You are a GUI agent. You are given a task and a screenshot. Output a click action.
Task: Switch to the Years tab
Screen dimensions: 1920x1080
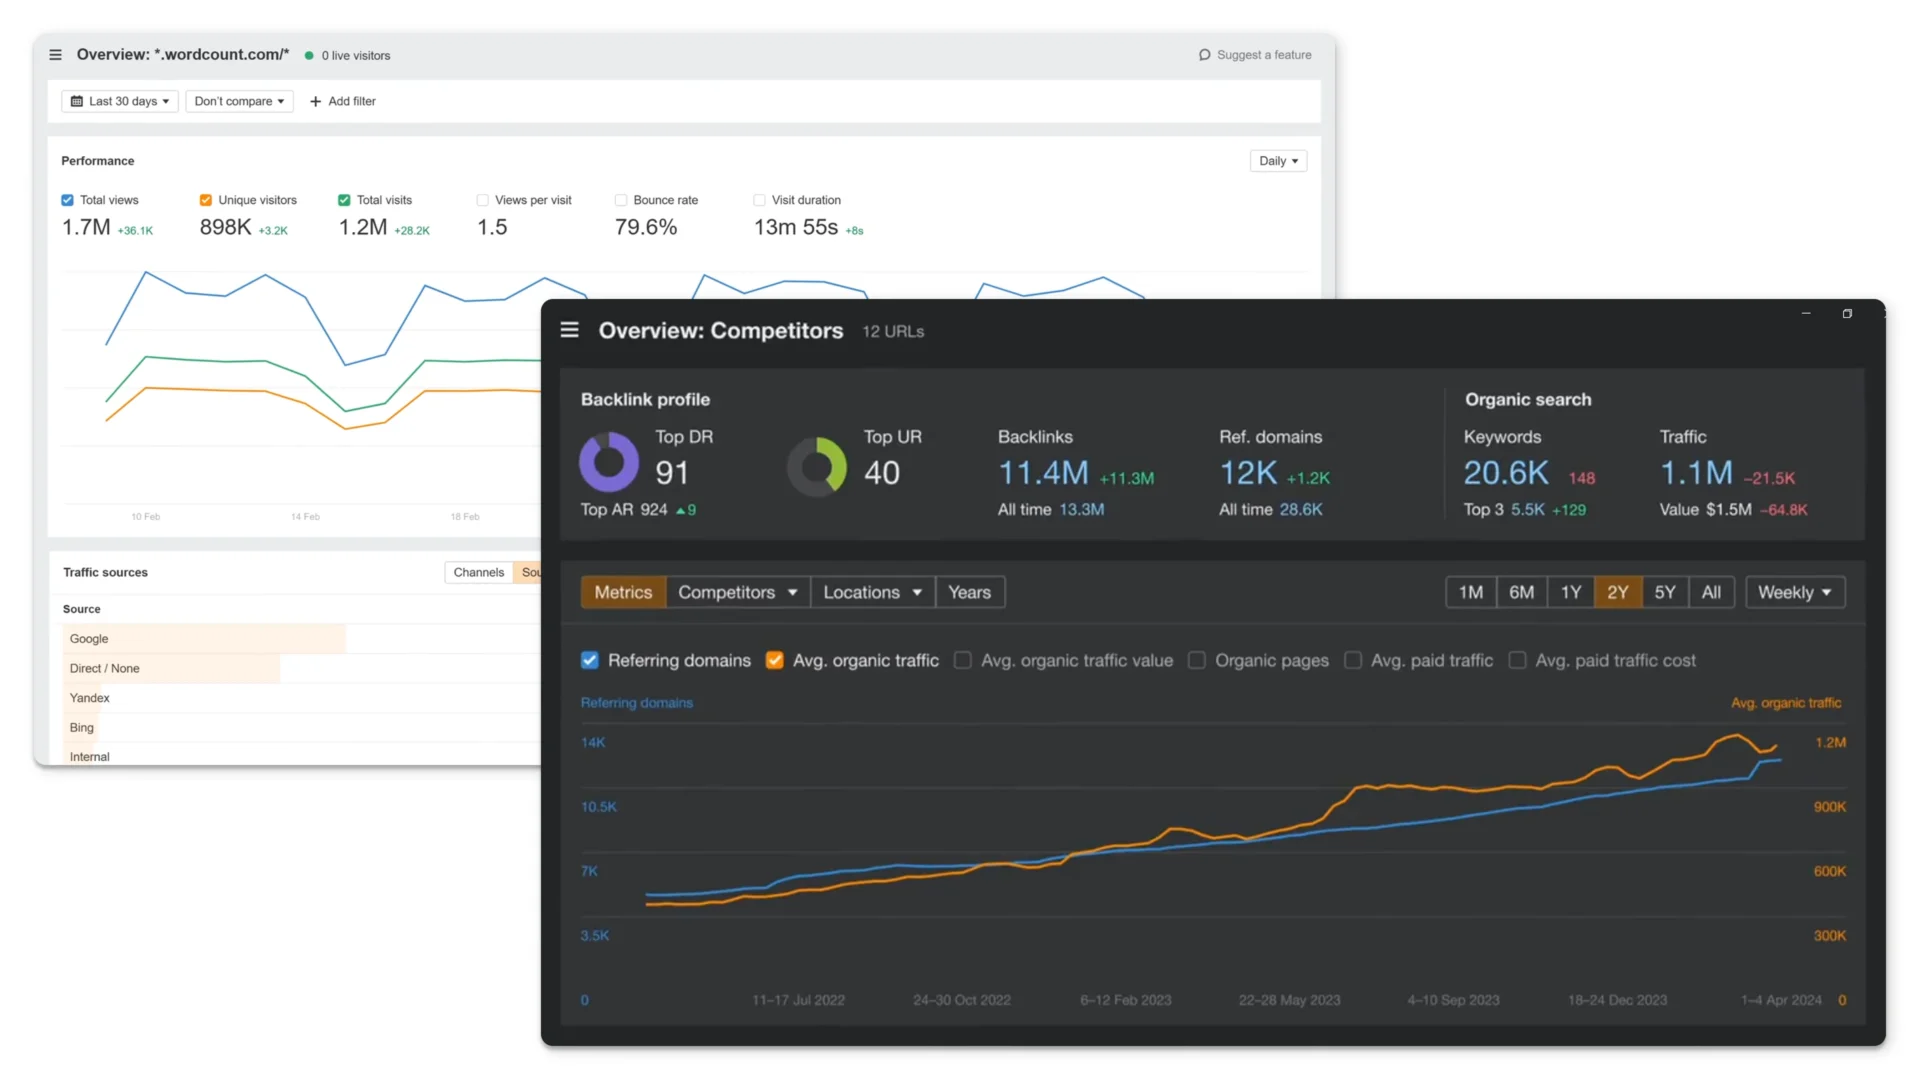pos(969,592)
